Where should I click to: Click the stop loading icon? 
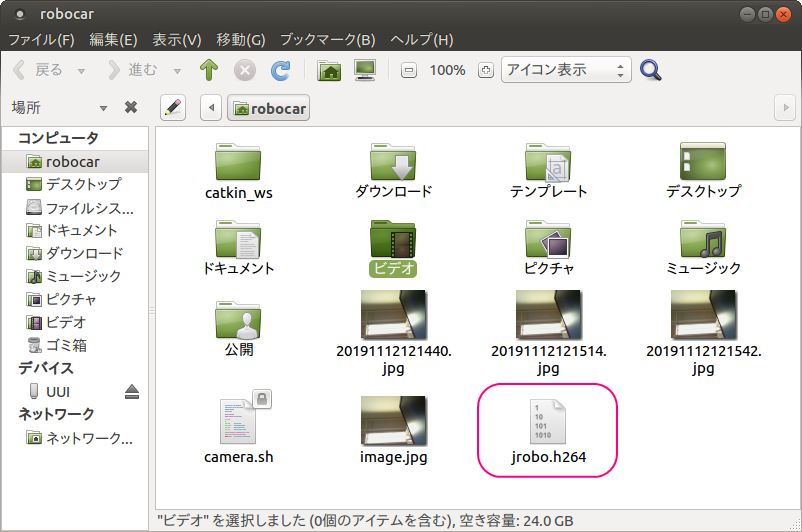point(245,70)
